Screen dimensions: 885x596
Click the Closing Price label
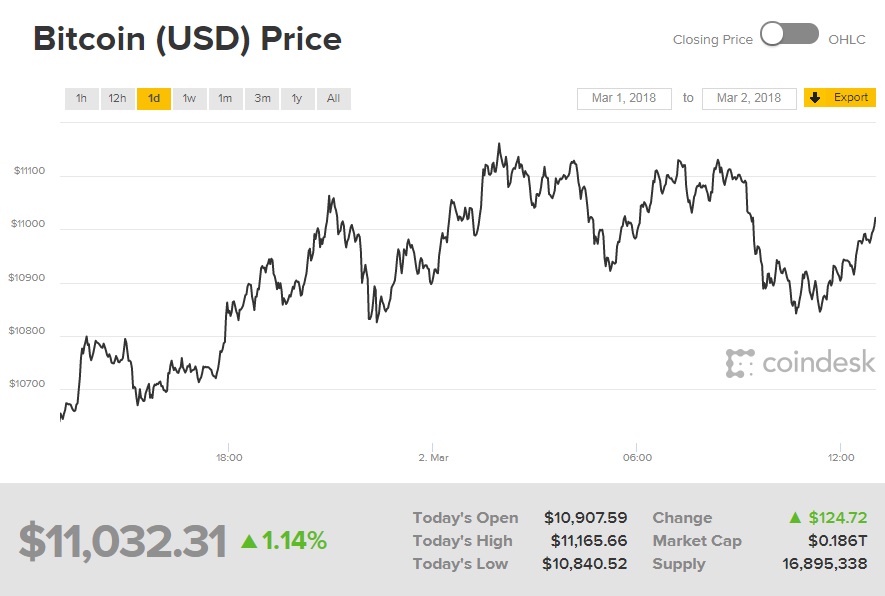click(x=712, y=40)
